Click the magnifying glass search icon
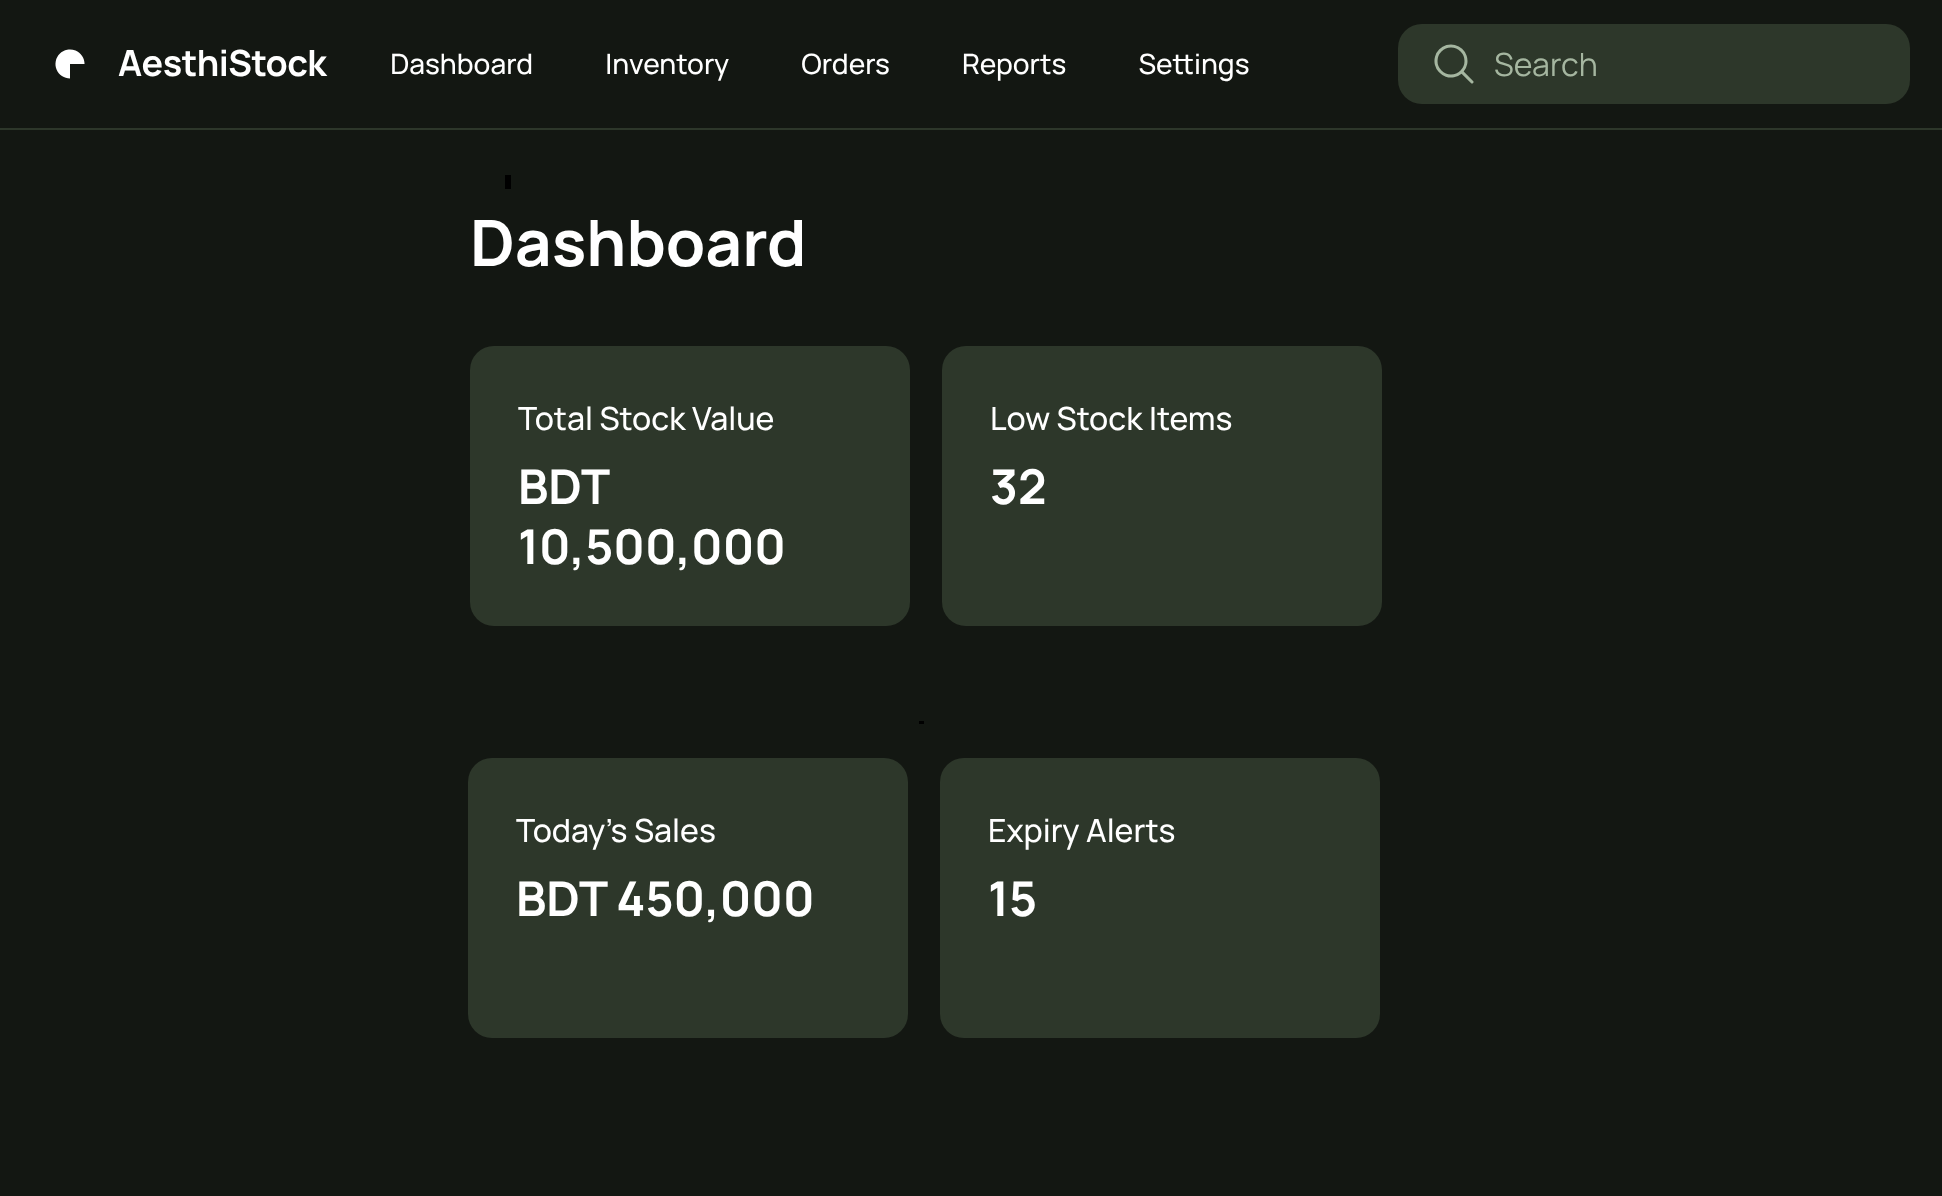The height and width of the screenshot is (1196, 1942). click(1453, 64)
